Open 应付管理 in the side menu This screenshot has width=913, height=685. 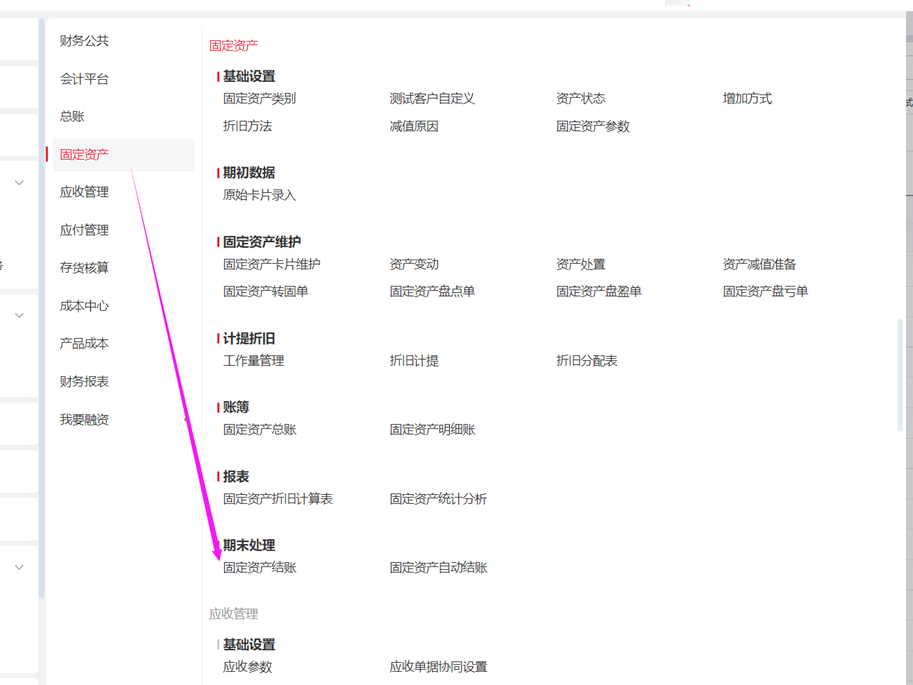(x=84, y=230)
